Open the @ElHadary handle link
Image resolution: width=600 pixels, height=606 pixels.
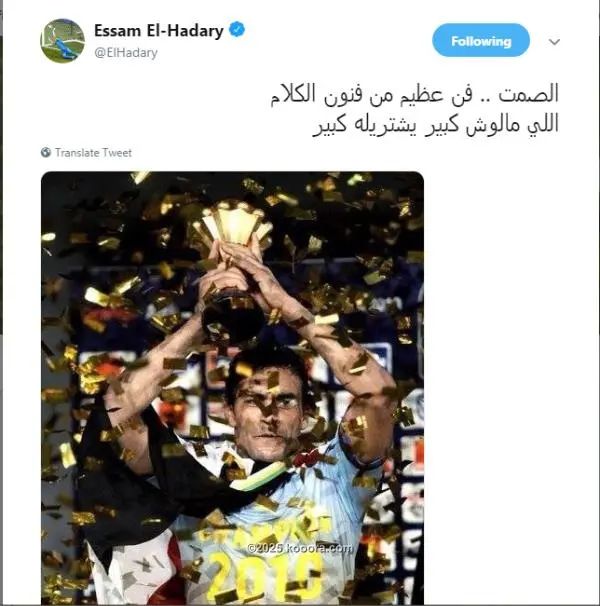tap(126, 53)
